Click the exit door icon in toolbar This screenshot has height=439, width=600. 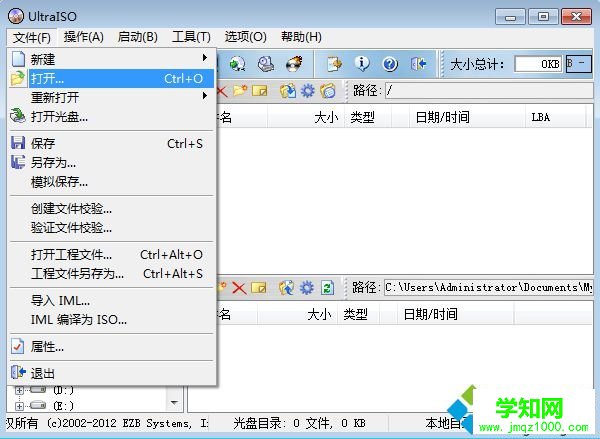pyautogui.click(x=418, y=64)
